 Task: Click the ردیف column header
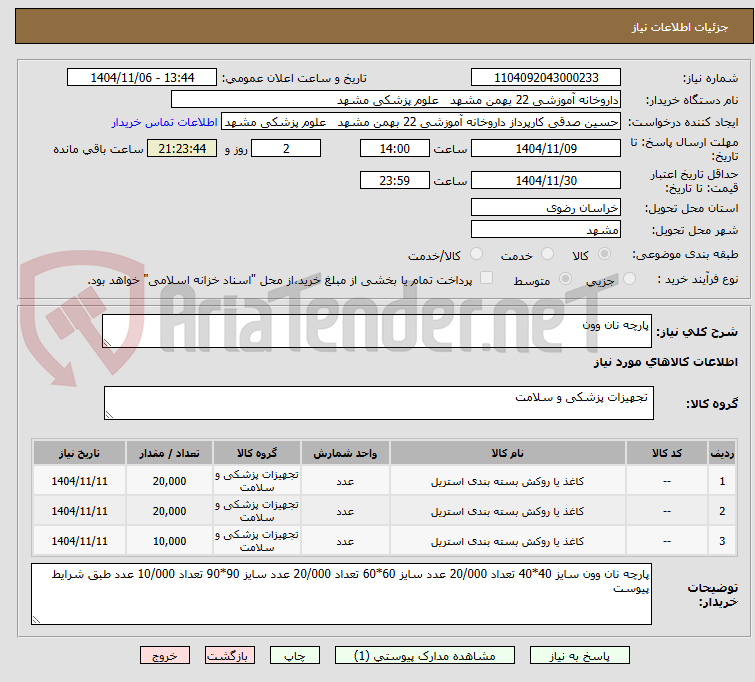[x=722, y=453]
